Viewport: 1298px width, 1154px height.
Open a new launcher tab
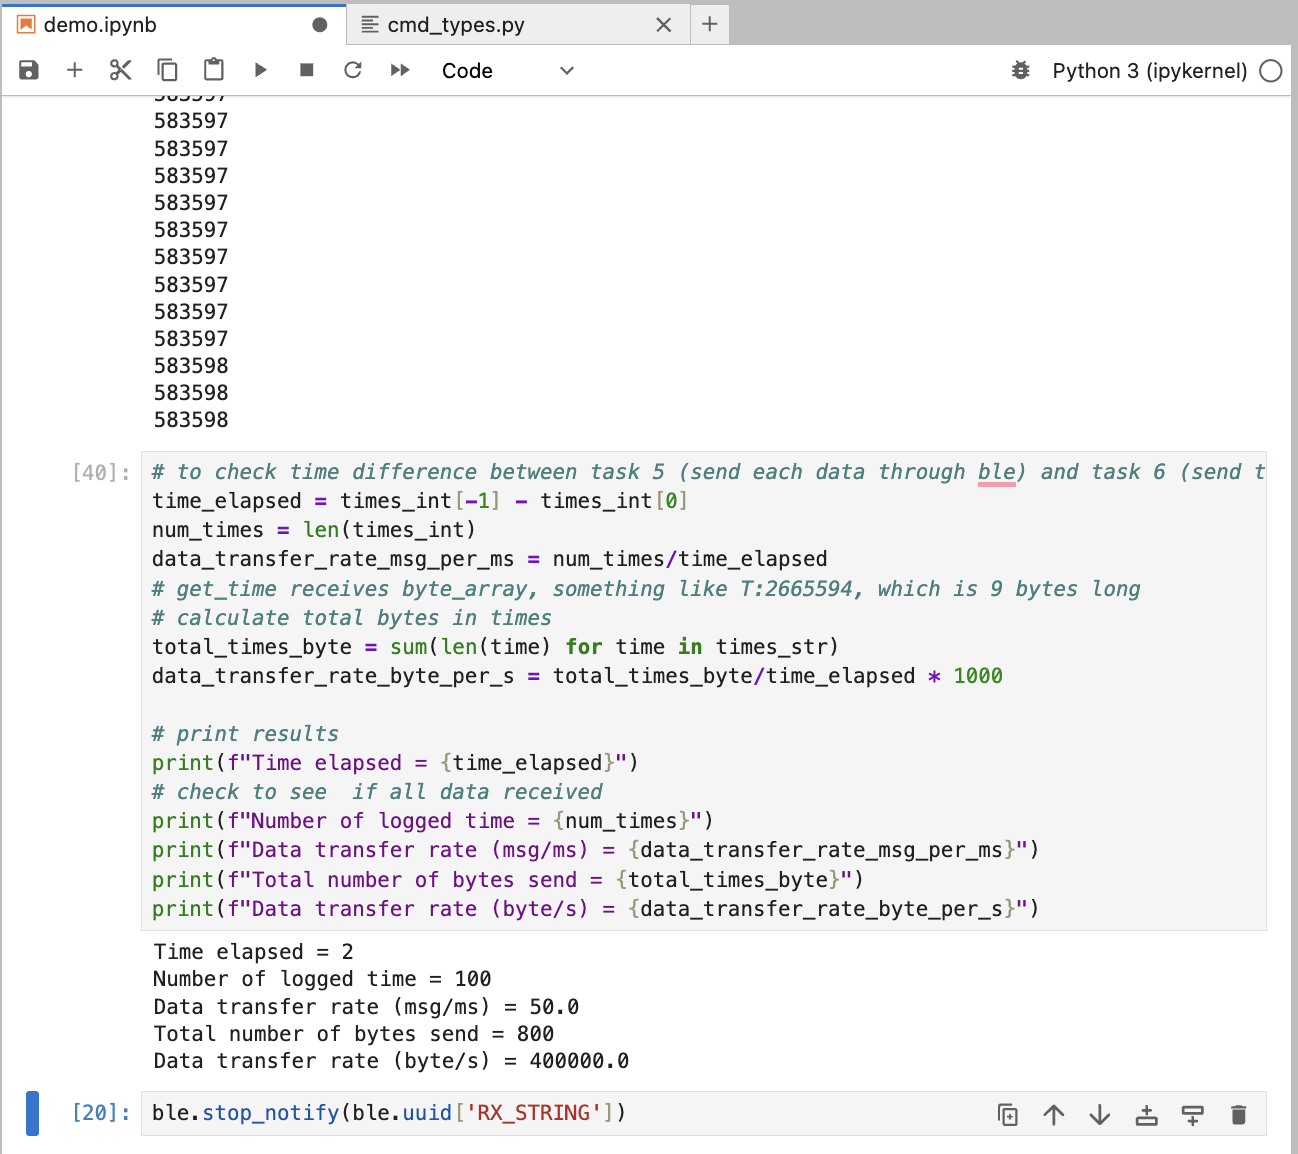pyautogui.click(x=709, y=25)
